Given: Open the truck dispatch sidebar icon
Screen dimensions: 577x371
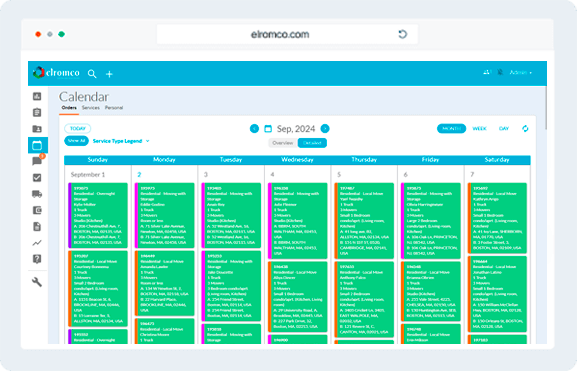Looking at the screenshot, I should click(37, 194).
